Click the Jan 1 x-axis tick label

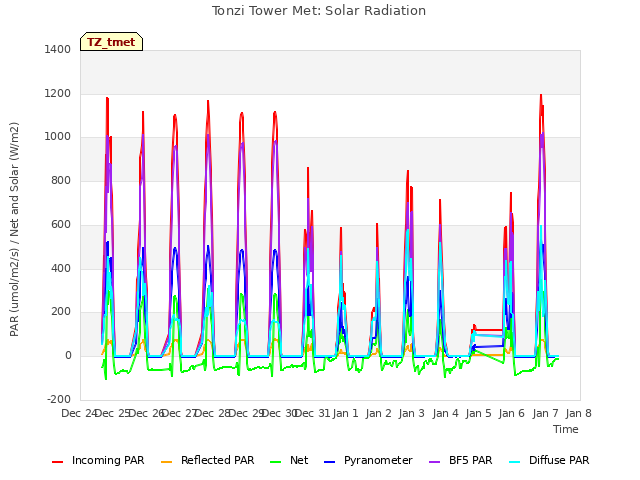pos(345,413)
